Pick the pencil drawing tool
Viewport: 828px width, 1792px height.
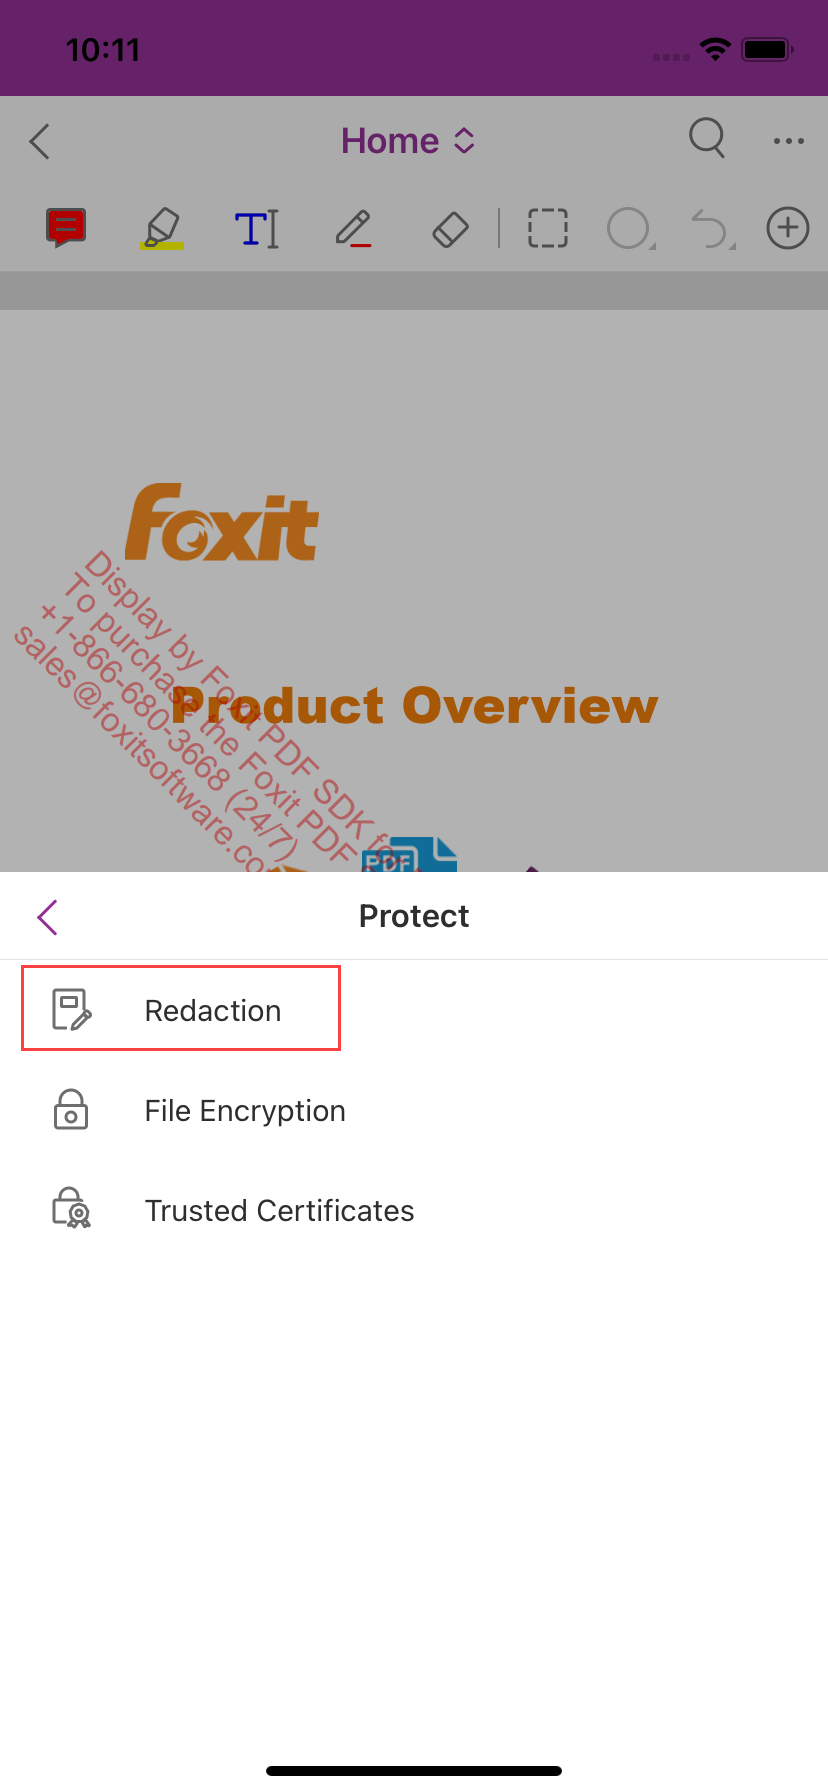pyautogui.click(x=353, y=228)
